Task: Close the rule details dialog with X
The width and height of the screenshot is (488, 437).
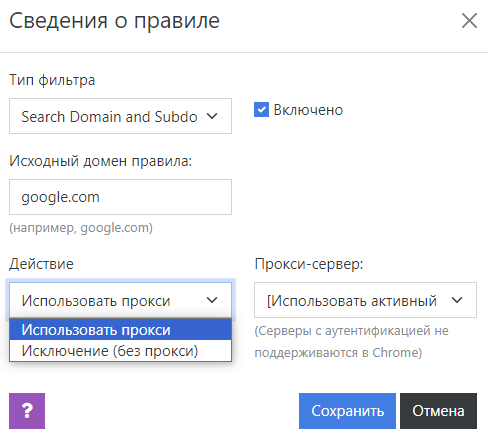Action: pyautogui.click(x=469, y=21)
